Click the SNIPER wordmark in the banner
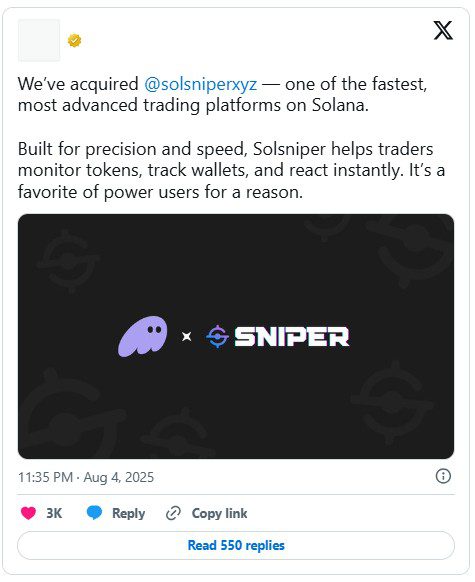Image resolution: width=475 pixels, height=582 pixels. tap(292, 337)
